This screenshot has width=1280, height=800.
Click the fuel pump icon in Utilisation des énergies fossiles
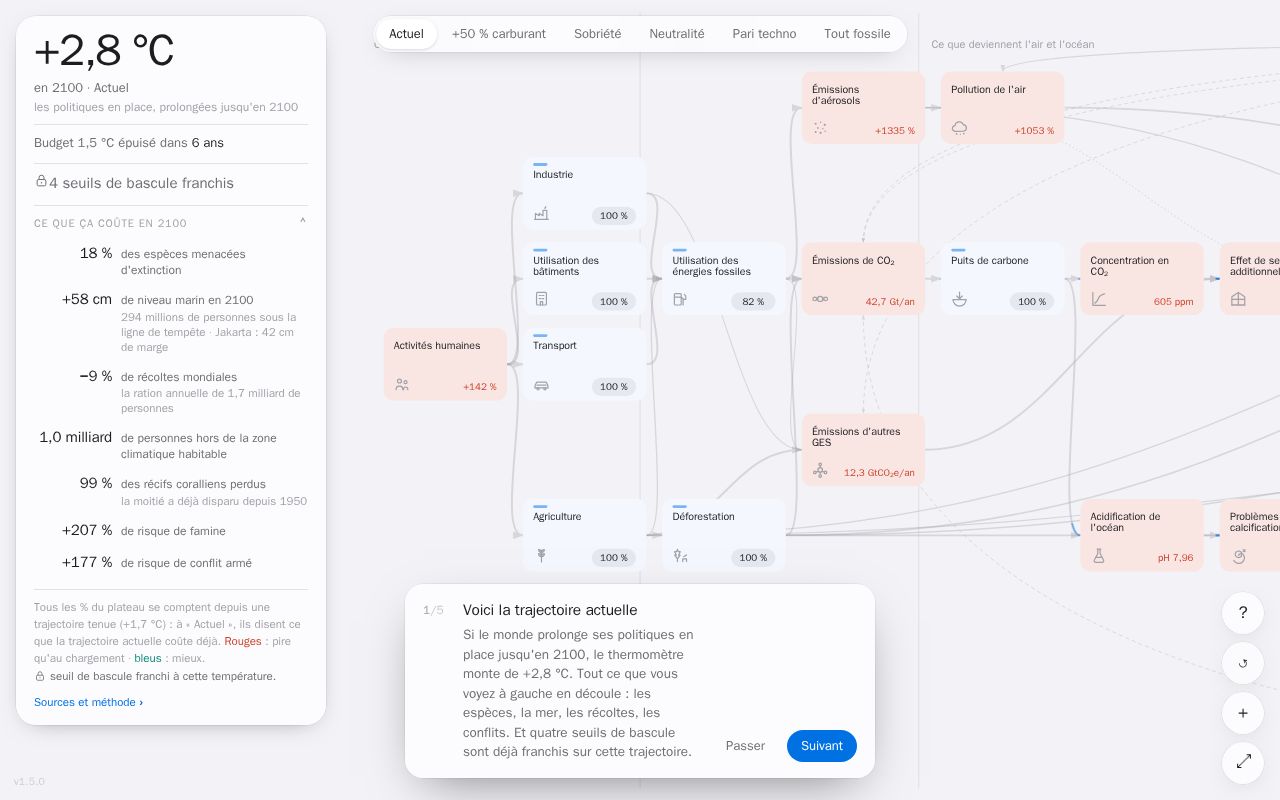pyautogui.click(x=680, y=299)
